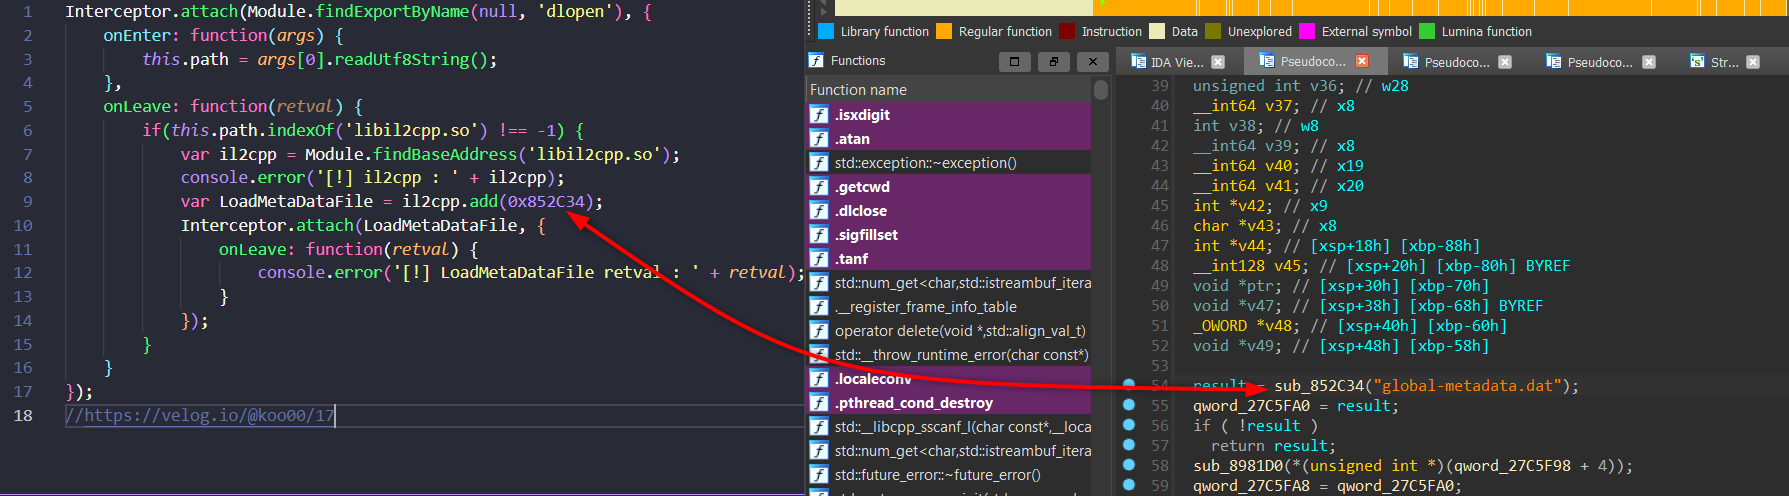Viewport: 1789px width, 496px height.
Task: Select .isxdigit in the function list
Action: 950,114
